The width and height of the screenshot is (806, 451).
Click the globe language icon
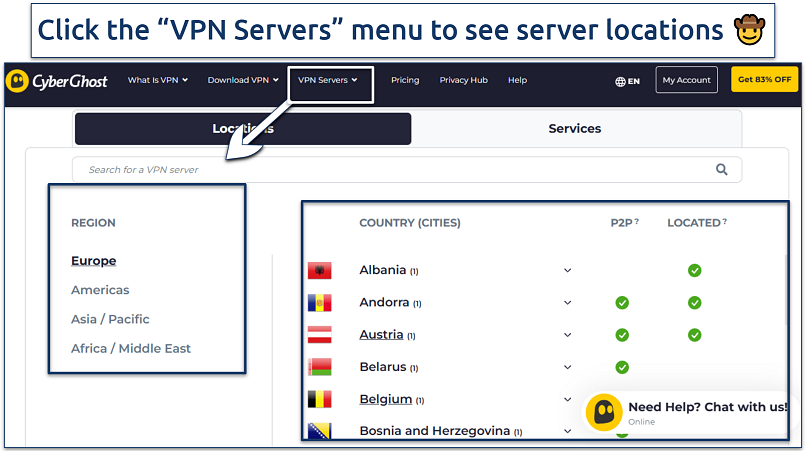pos(621,81)
